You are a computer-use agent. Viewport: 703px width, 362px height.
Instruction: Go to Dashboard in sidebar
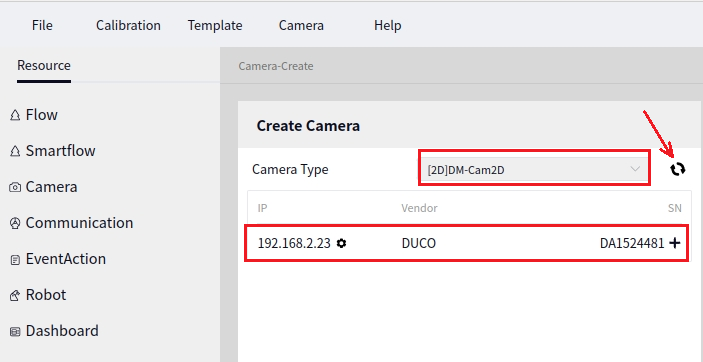tap(62, 331)
